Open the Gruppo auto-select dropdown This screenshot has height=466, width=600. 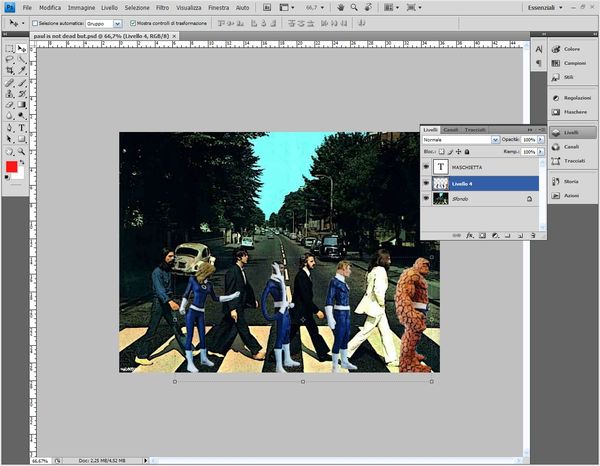point(117,24)
